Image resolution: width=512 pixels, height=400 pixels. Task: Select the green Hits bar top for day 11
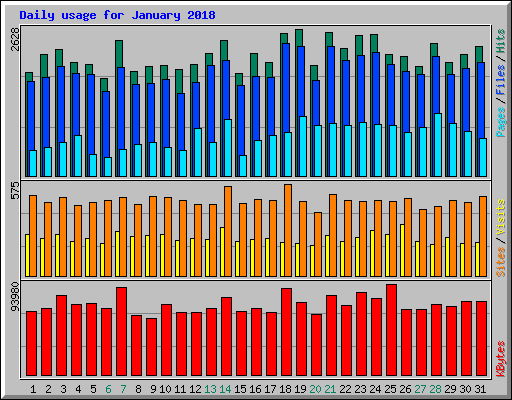tap(179, 81)
